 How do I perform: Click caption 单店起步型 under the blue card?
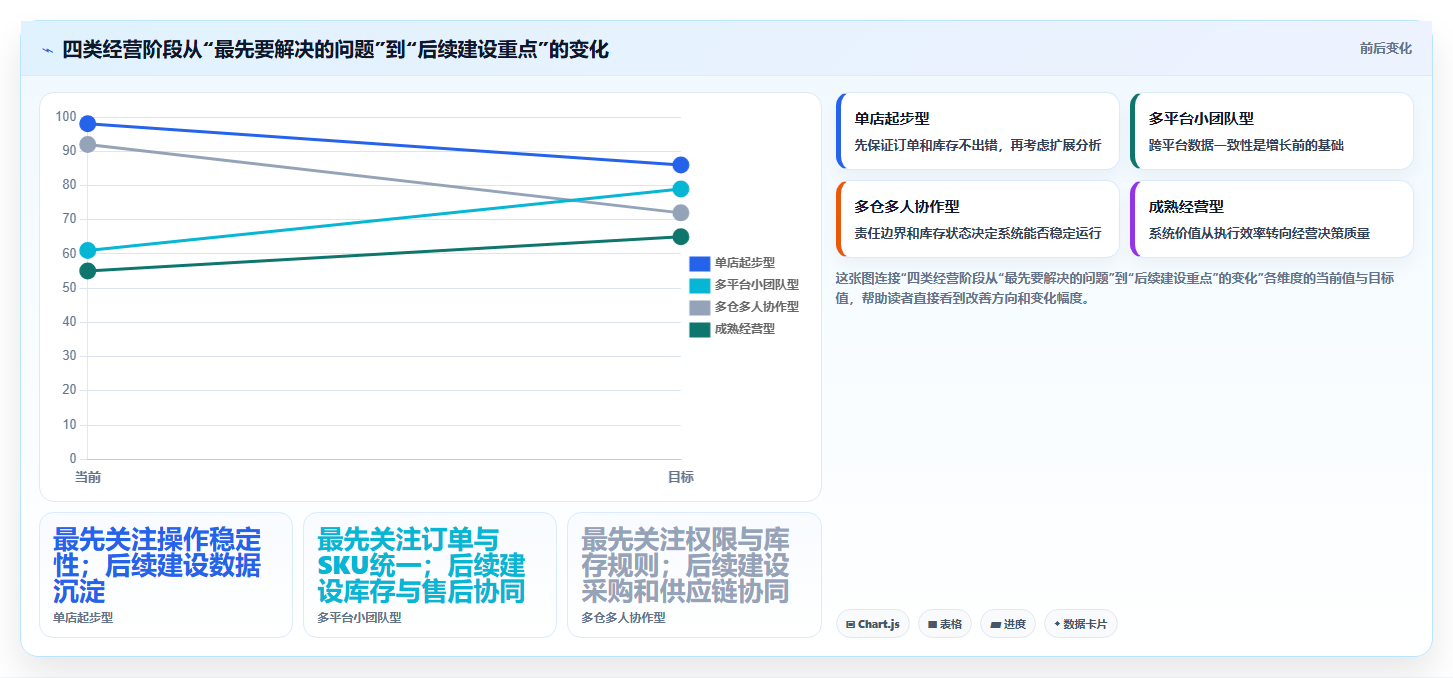pyautogui.click(x=83, y=618)
